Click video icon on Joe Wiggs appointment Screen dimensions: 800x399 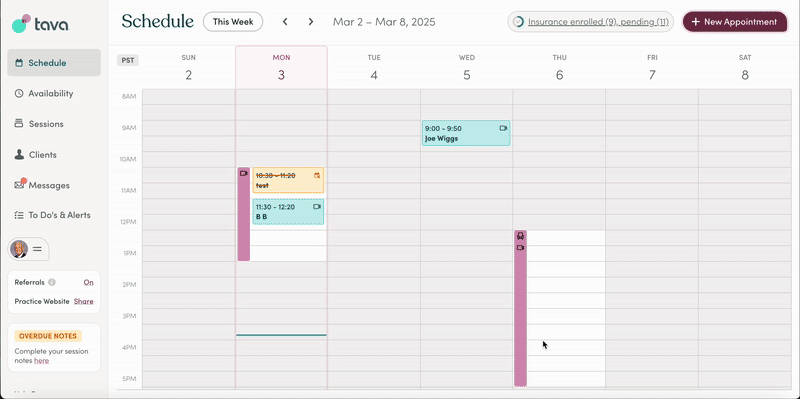504,128
